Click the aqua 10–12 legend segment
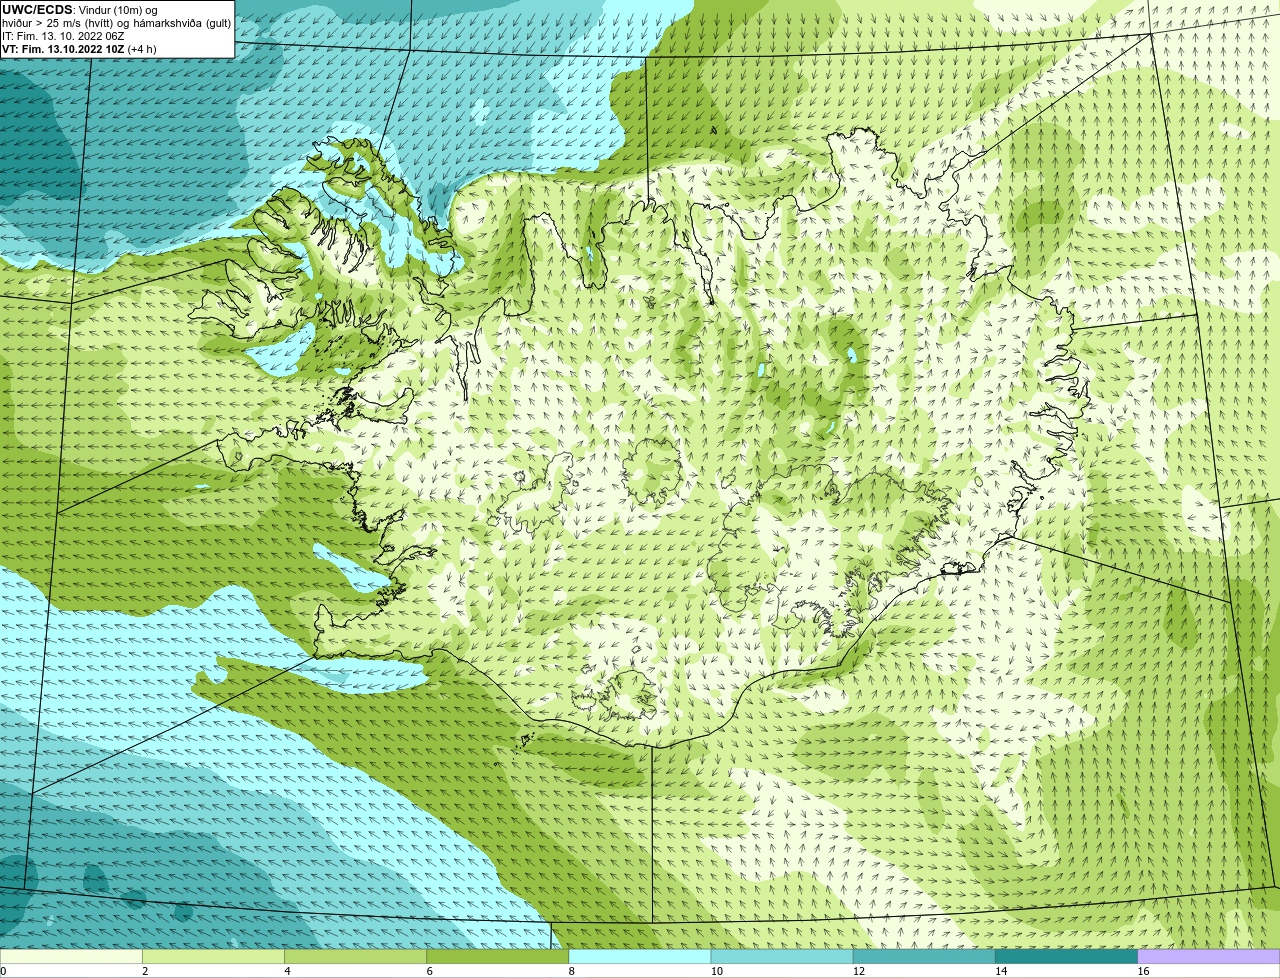This screenshot has height=978, width=1280. tap(782, 957)
